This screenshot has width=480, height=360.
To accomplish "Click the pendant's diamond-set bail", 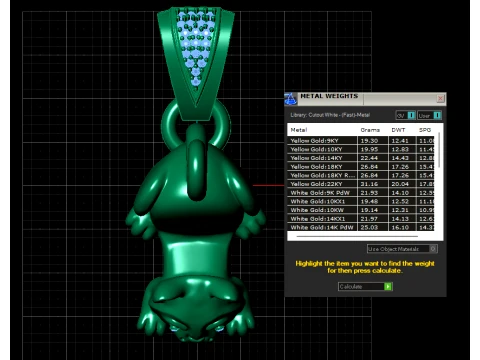I will (x=196, y=63).
